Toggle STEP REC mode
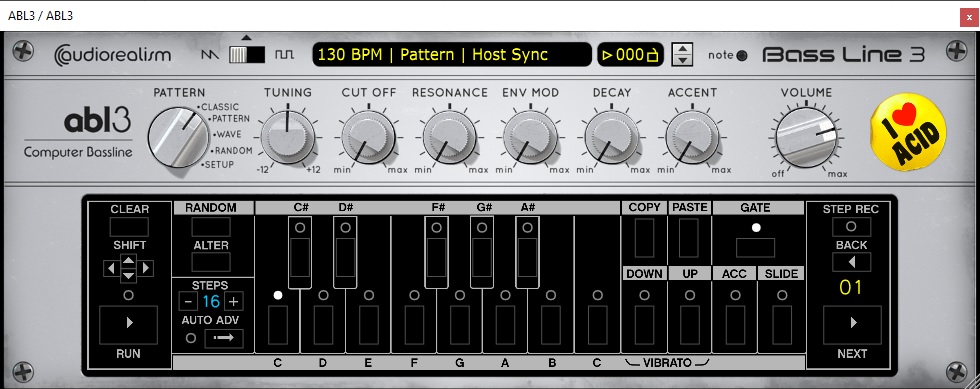 coord(851,227)
